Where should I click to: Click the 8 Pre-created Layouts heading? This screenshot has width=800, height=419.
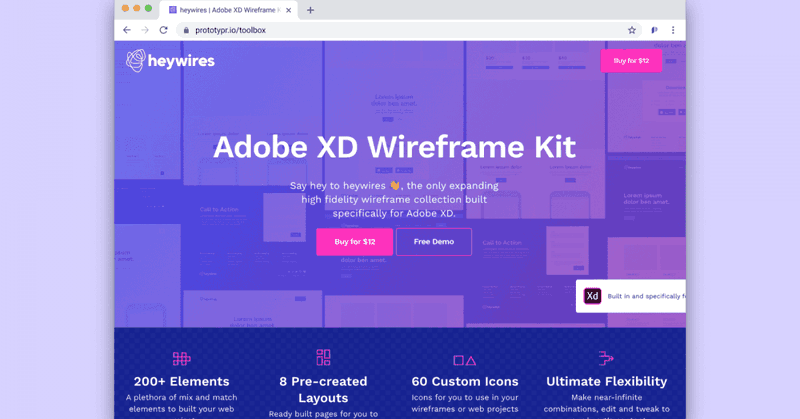[x=323, y=389]
